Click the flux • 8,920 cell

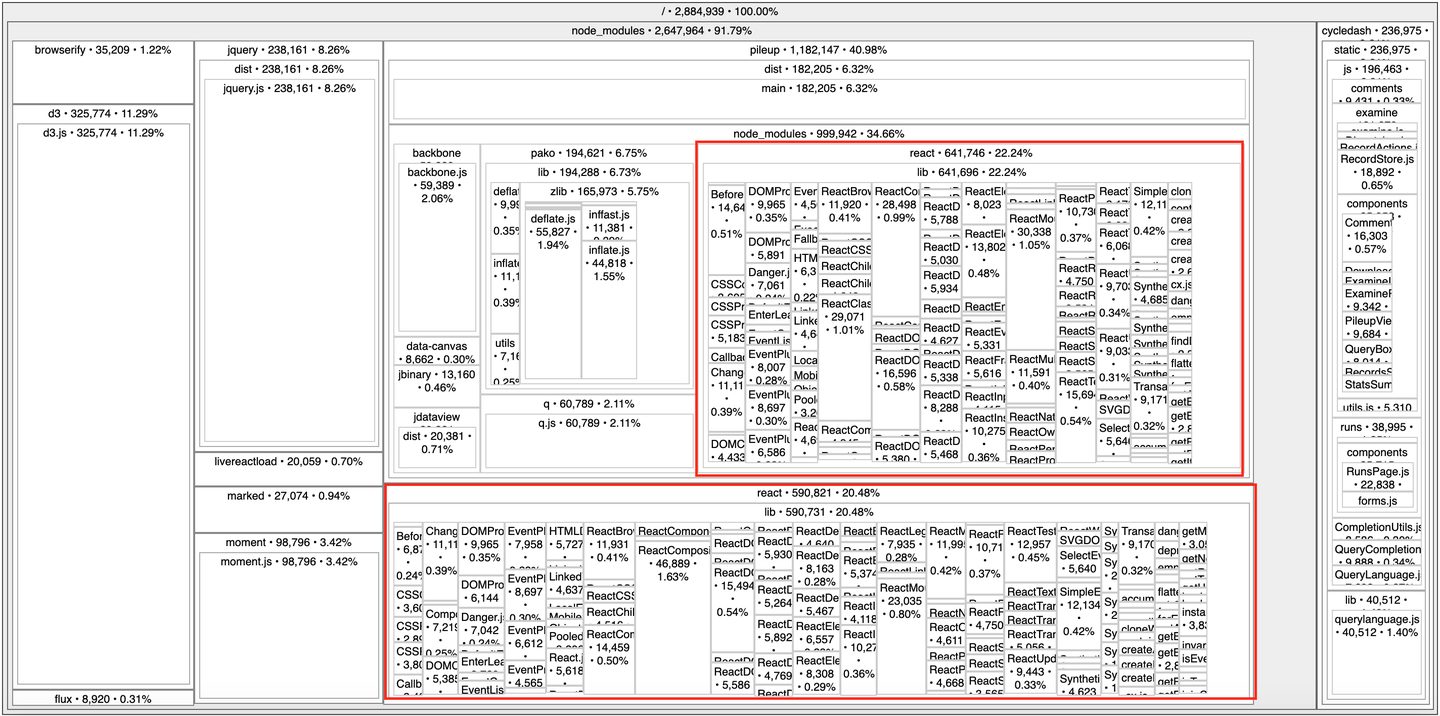click(x=102, y=699)
